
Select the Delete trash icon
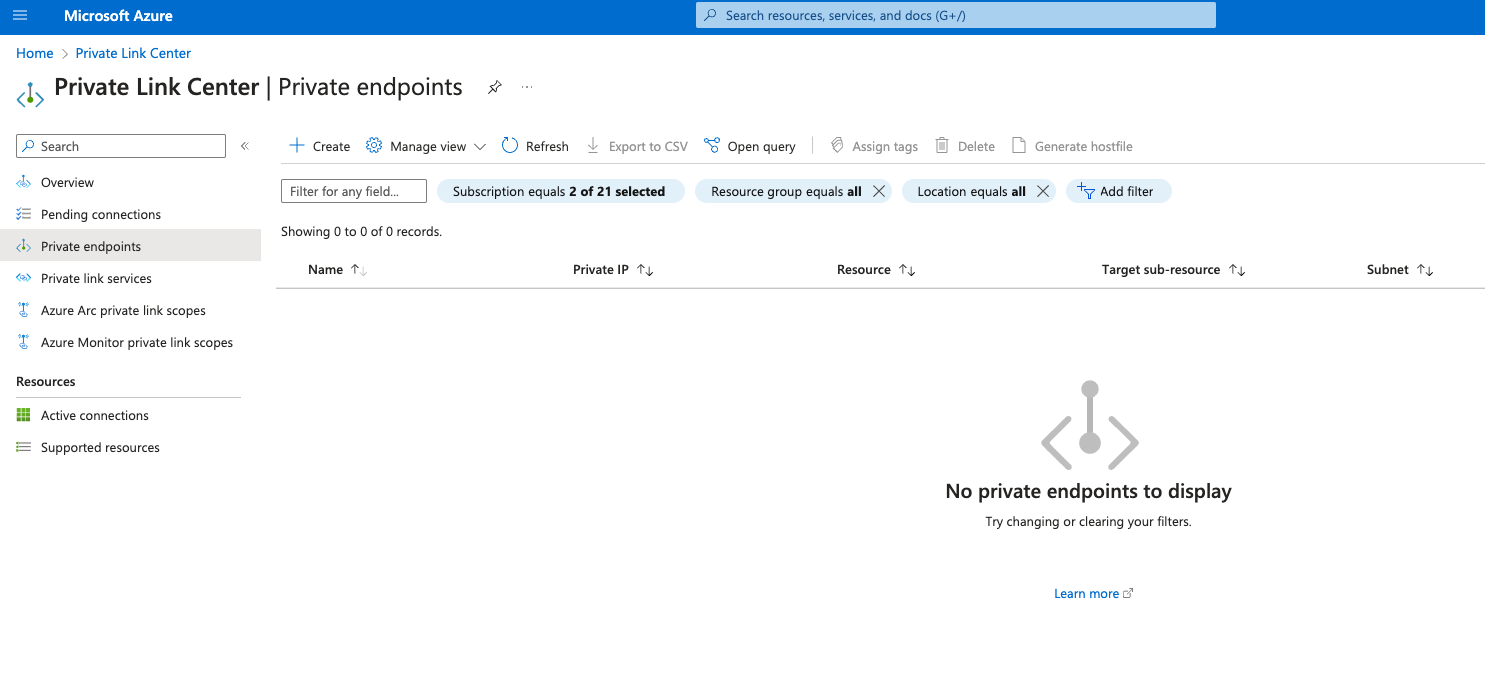click(940, 145)
